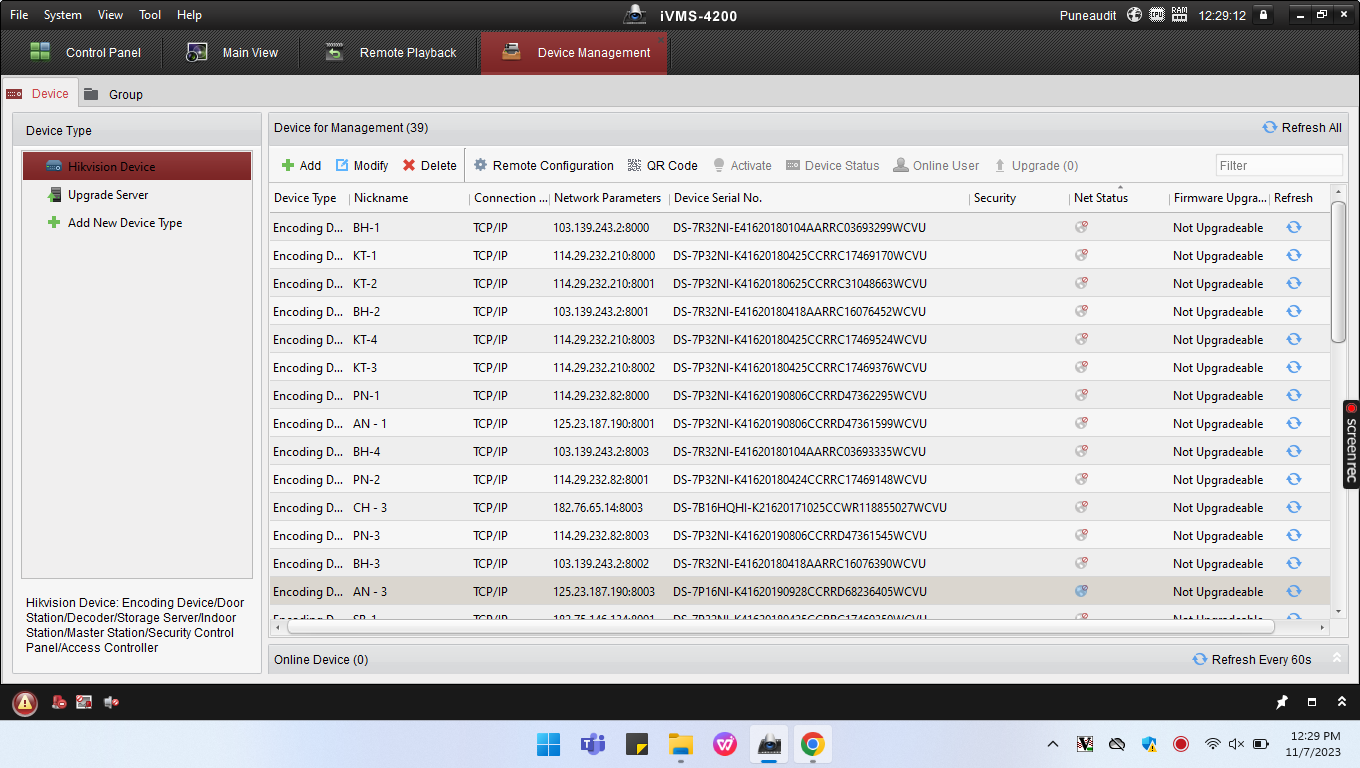
Task: Open File Explorer from the taskbar
Action: coord(681,744)
